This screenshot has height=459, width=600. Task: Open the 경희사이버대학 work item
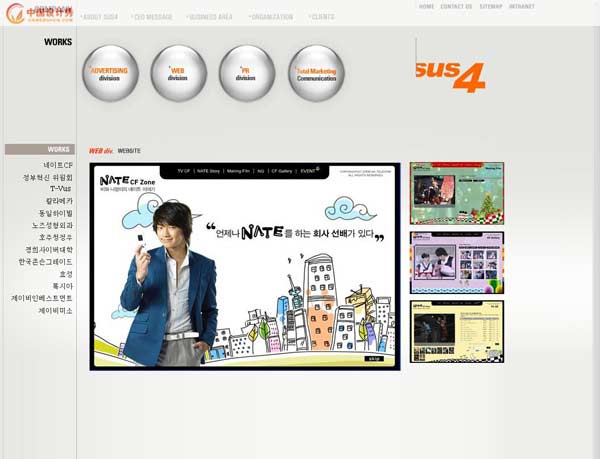[x=49, y=250]
